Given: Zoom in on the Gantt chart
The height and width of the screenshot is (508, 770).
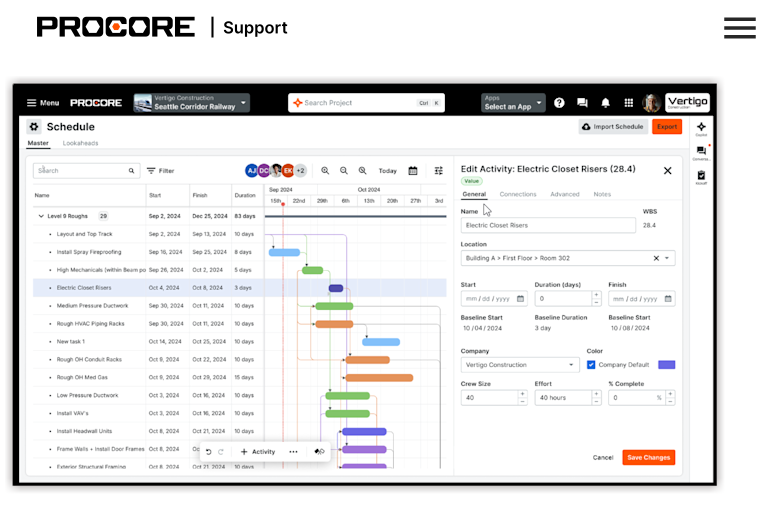Looking at the screenshot, I should (x=325, y=170).
